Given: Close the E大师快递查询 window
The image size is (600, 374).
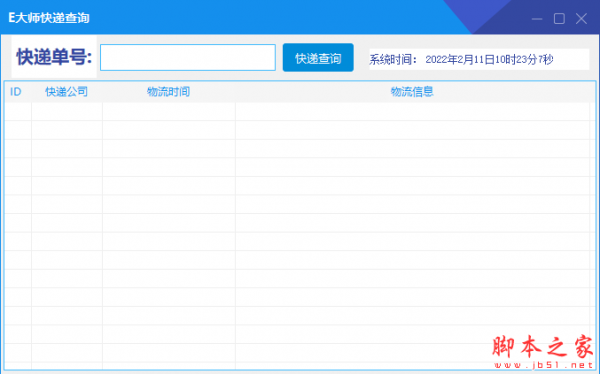Looking at the screenshot, I should click(x=581, y=18).
